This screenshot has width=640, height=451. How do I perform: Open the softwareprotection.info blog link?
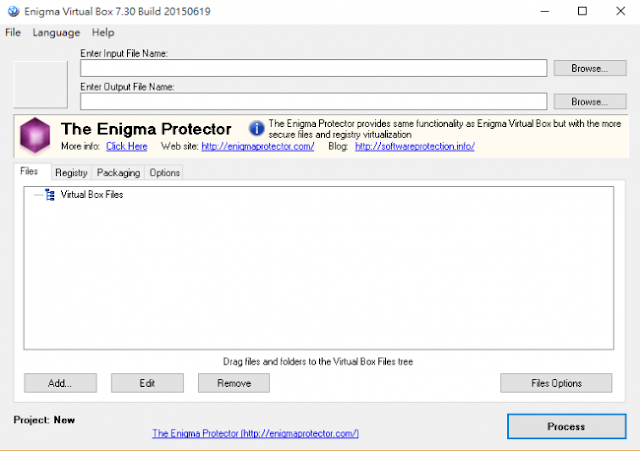[x=415, y=146]
